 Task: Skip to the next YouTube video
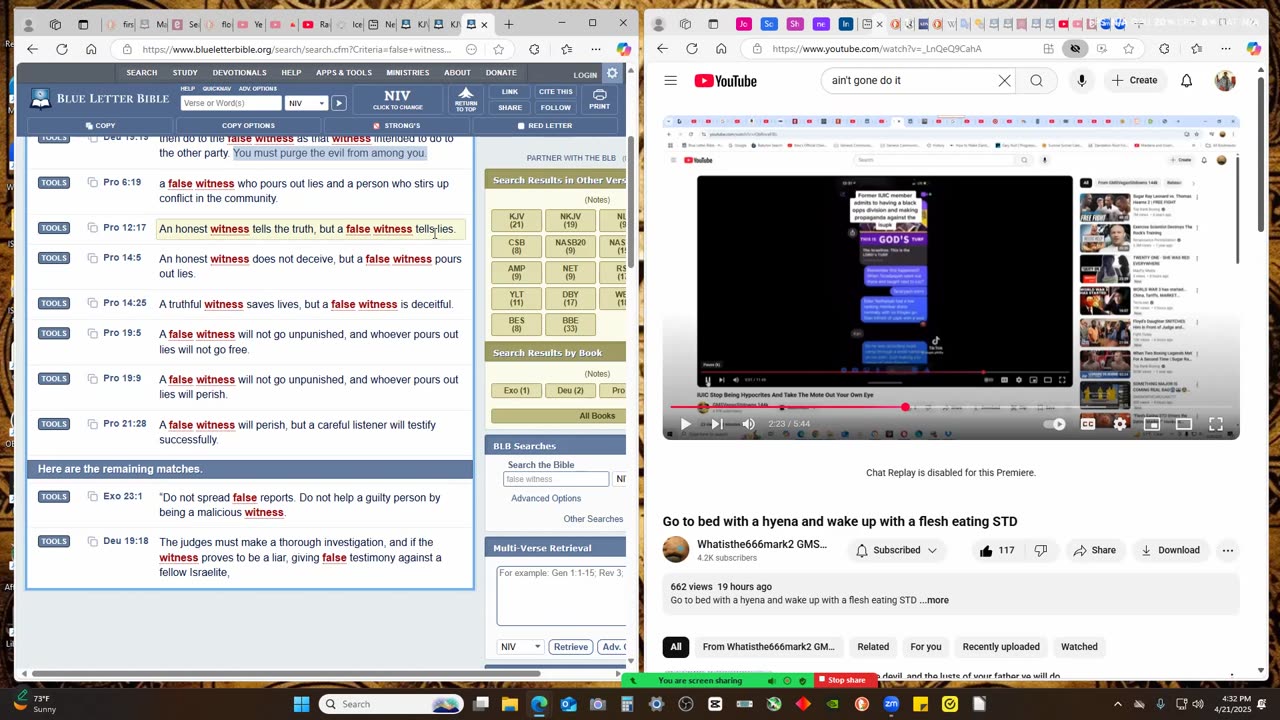click(x=716, y=424)
